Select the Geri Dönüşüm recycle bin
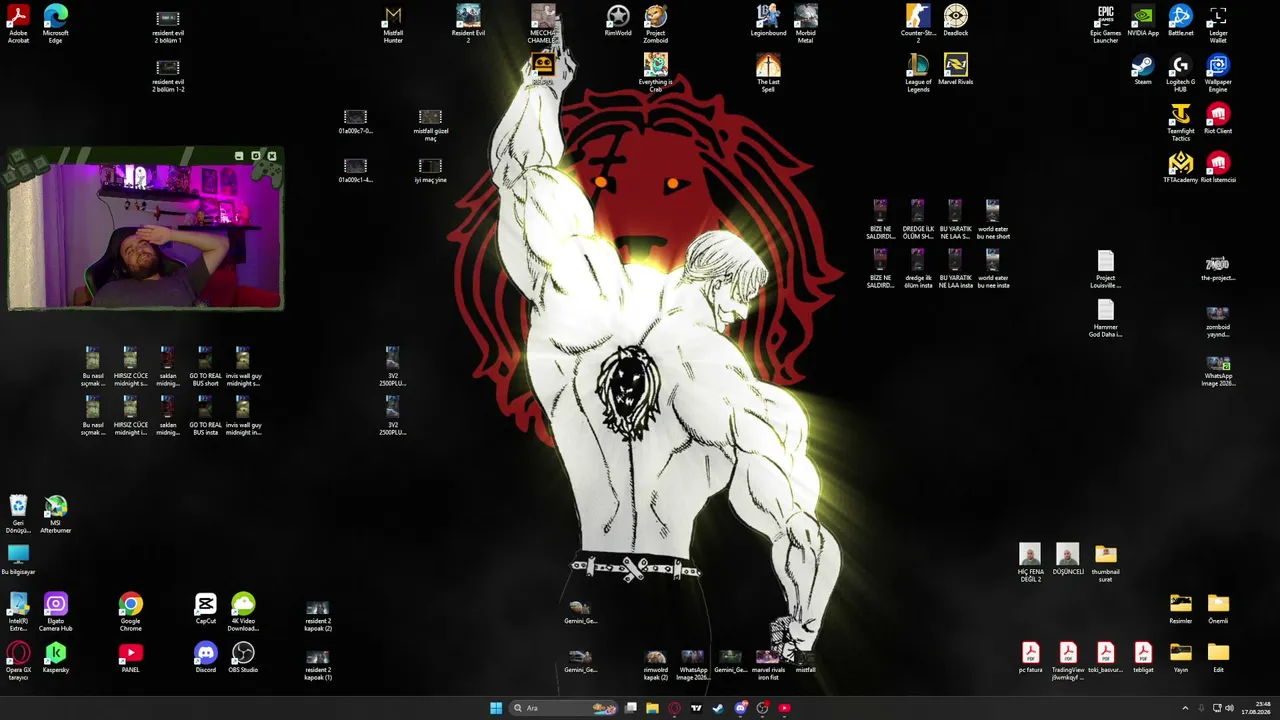Viewport: 1280px width, 720px height. (x=18, y=515)
